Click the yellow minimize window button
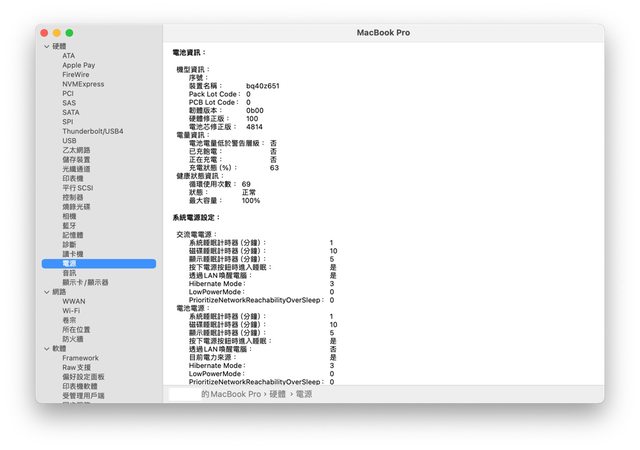The image size is (640, 450). tap(57, 33)
